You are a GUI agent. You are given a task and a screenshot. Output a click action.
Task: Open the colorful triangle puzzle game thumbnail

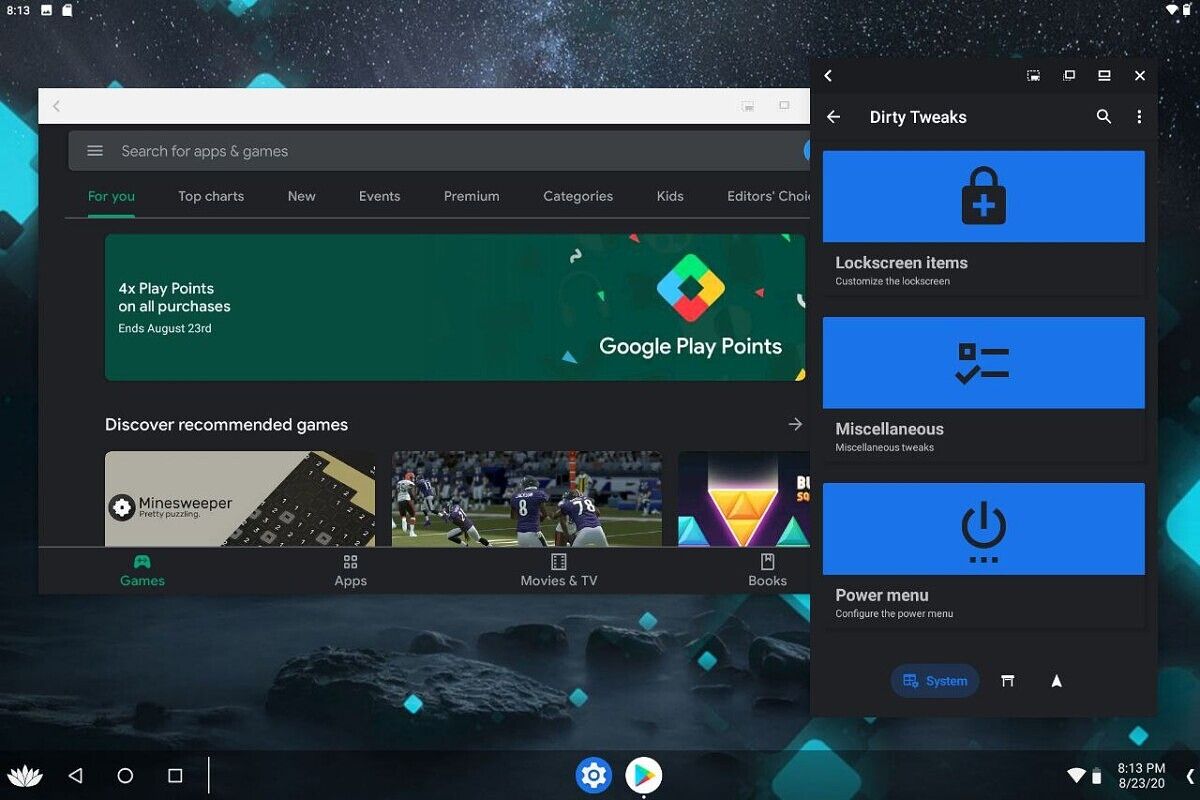(744, 498)
